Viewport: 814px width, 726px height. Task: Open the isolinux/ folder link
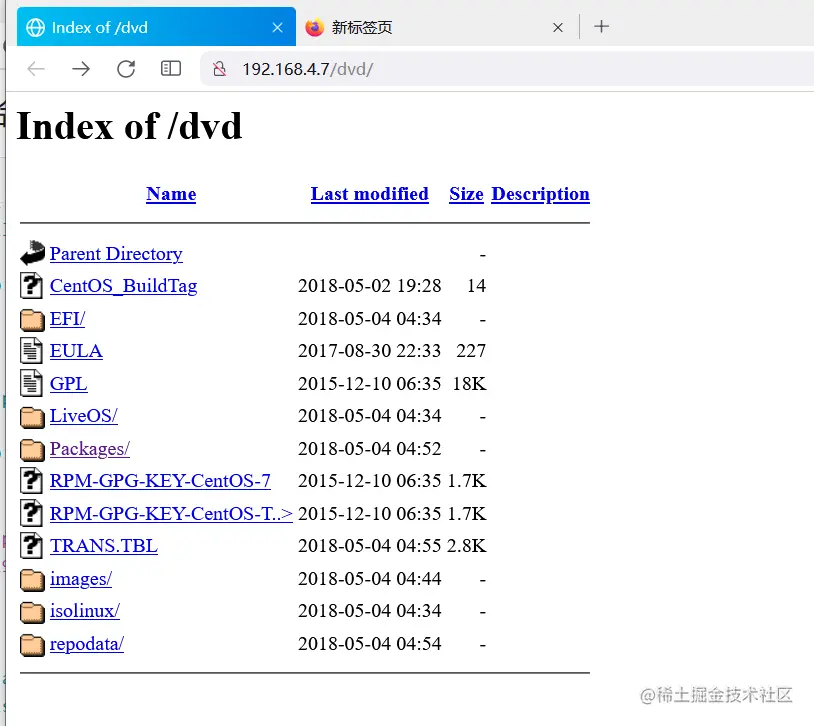pos(85,611)
